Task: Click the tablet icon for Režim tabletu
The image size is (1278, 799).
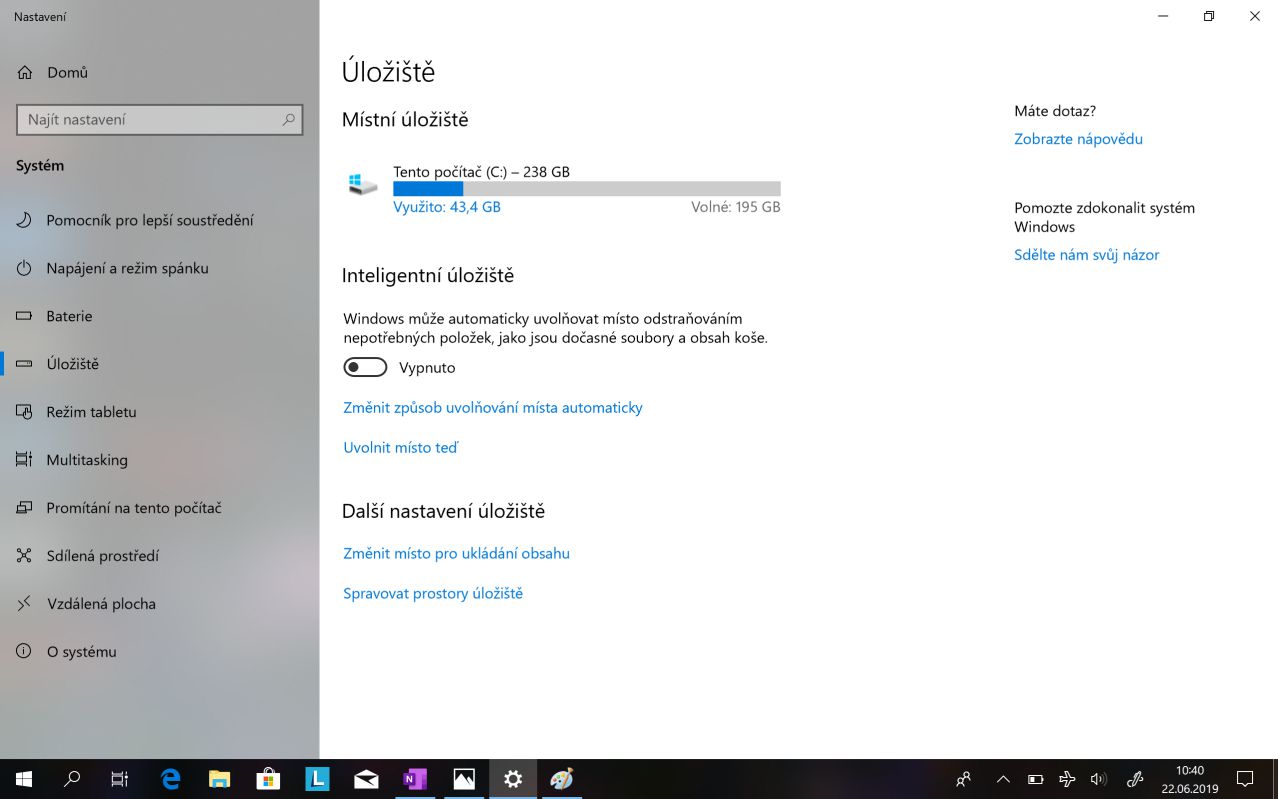Action: click(25, 412)
